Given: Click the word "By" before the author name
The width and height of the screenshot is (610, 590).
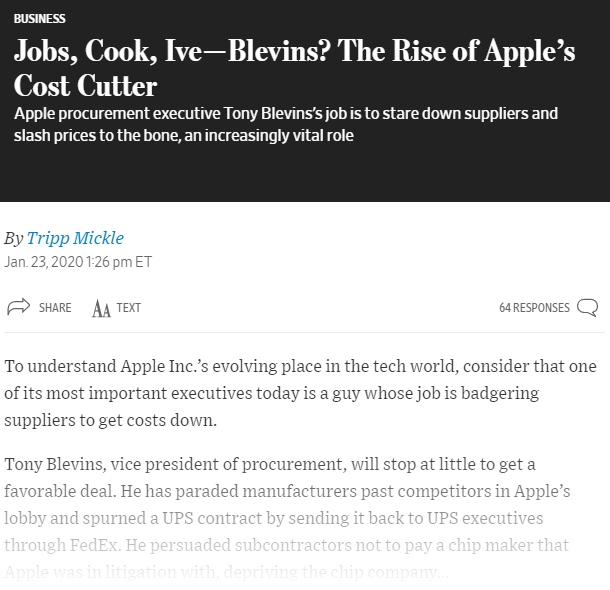Looking at the screenshot, I should click(x=14, y=238).
